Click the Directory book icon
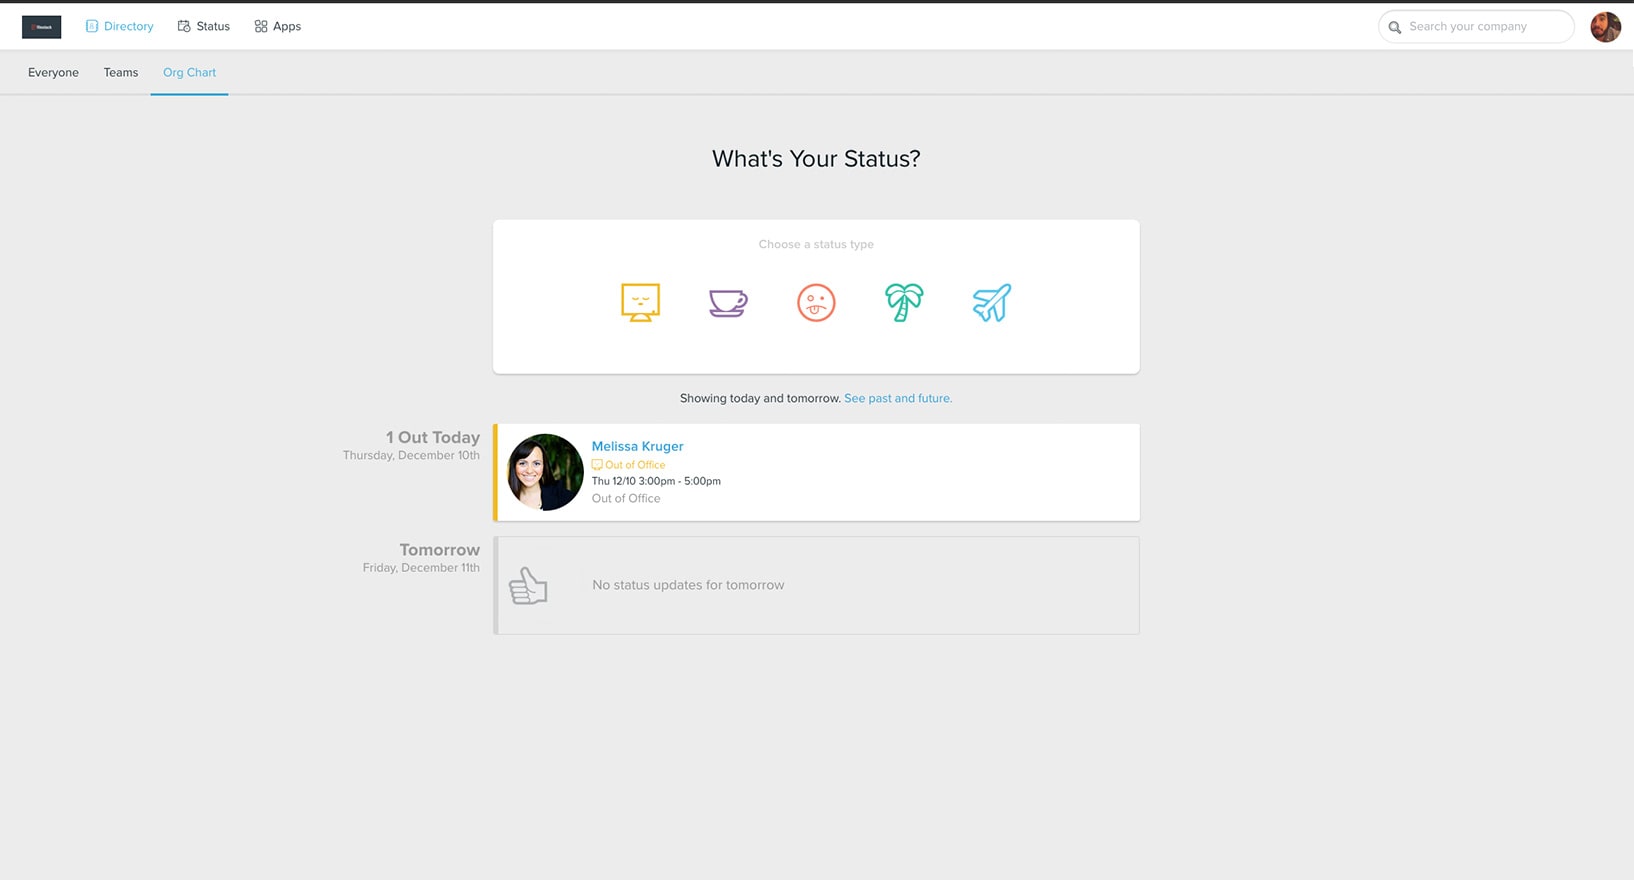Screen dimensions: 1634x880 point(92,26)
